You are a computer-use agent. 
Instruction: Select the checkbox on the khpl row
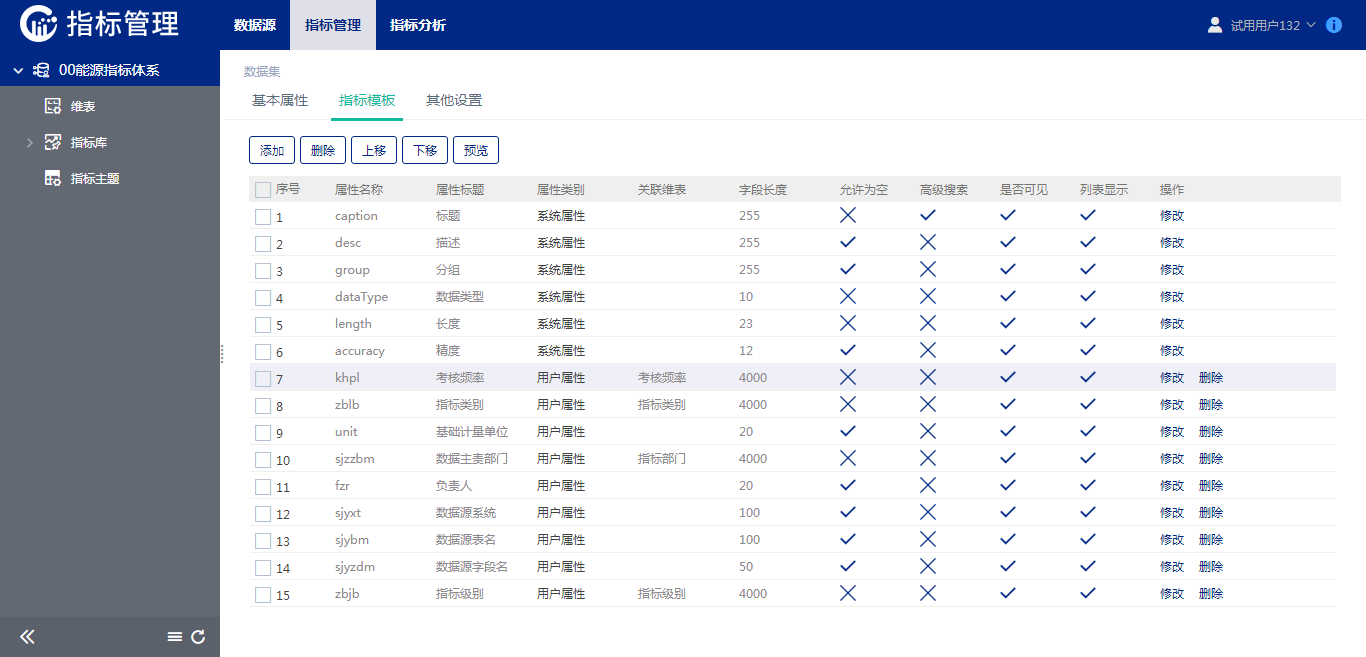coord(263,377)
